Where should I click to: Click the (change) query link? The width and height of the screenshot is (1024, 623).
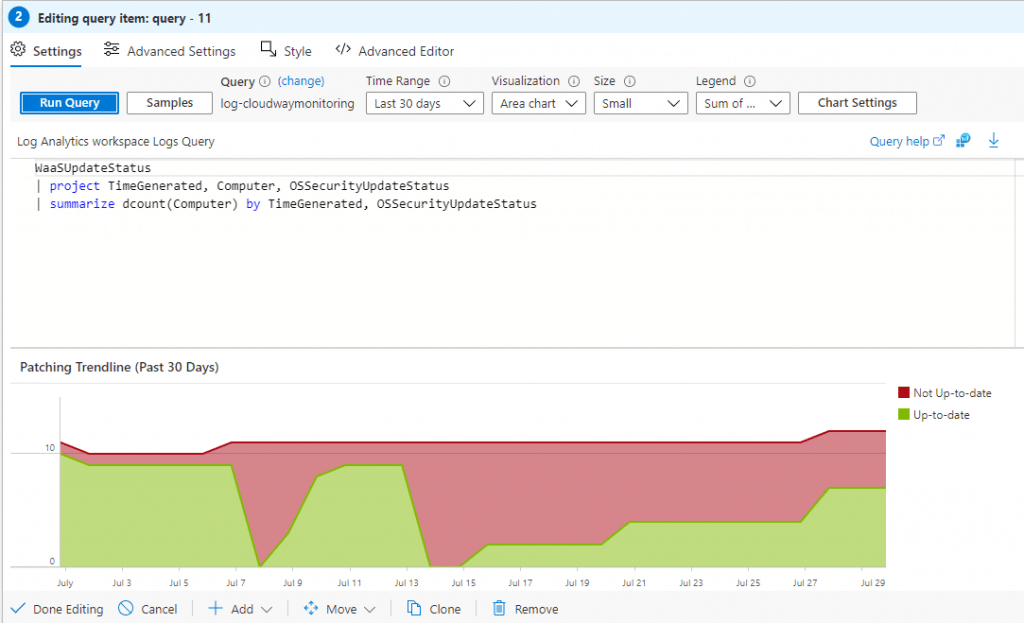coord(301,81)
